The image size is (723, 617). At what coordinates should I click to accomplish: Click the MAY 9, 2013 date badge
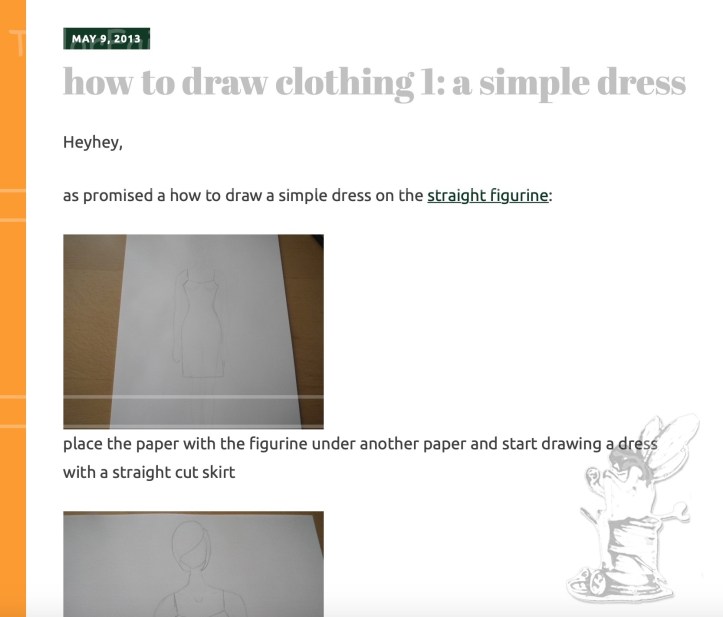[x=107, y=38]
